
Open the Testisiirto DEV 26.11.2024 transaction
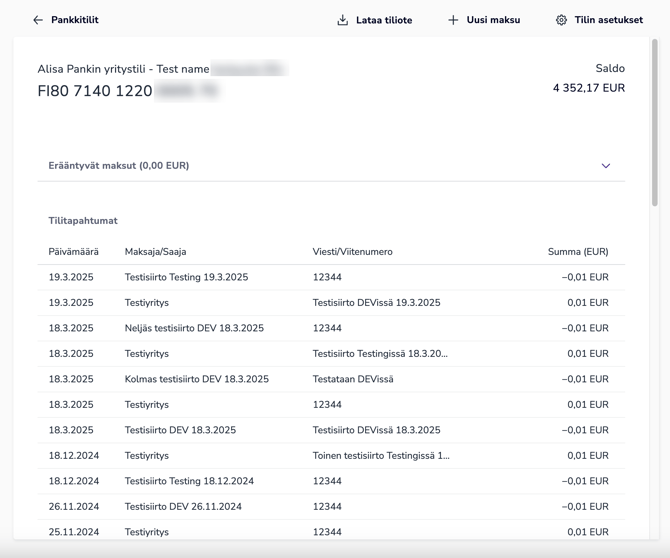coord(183,507)
